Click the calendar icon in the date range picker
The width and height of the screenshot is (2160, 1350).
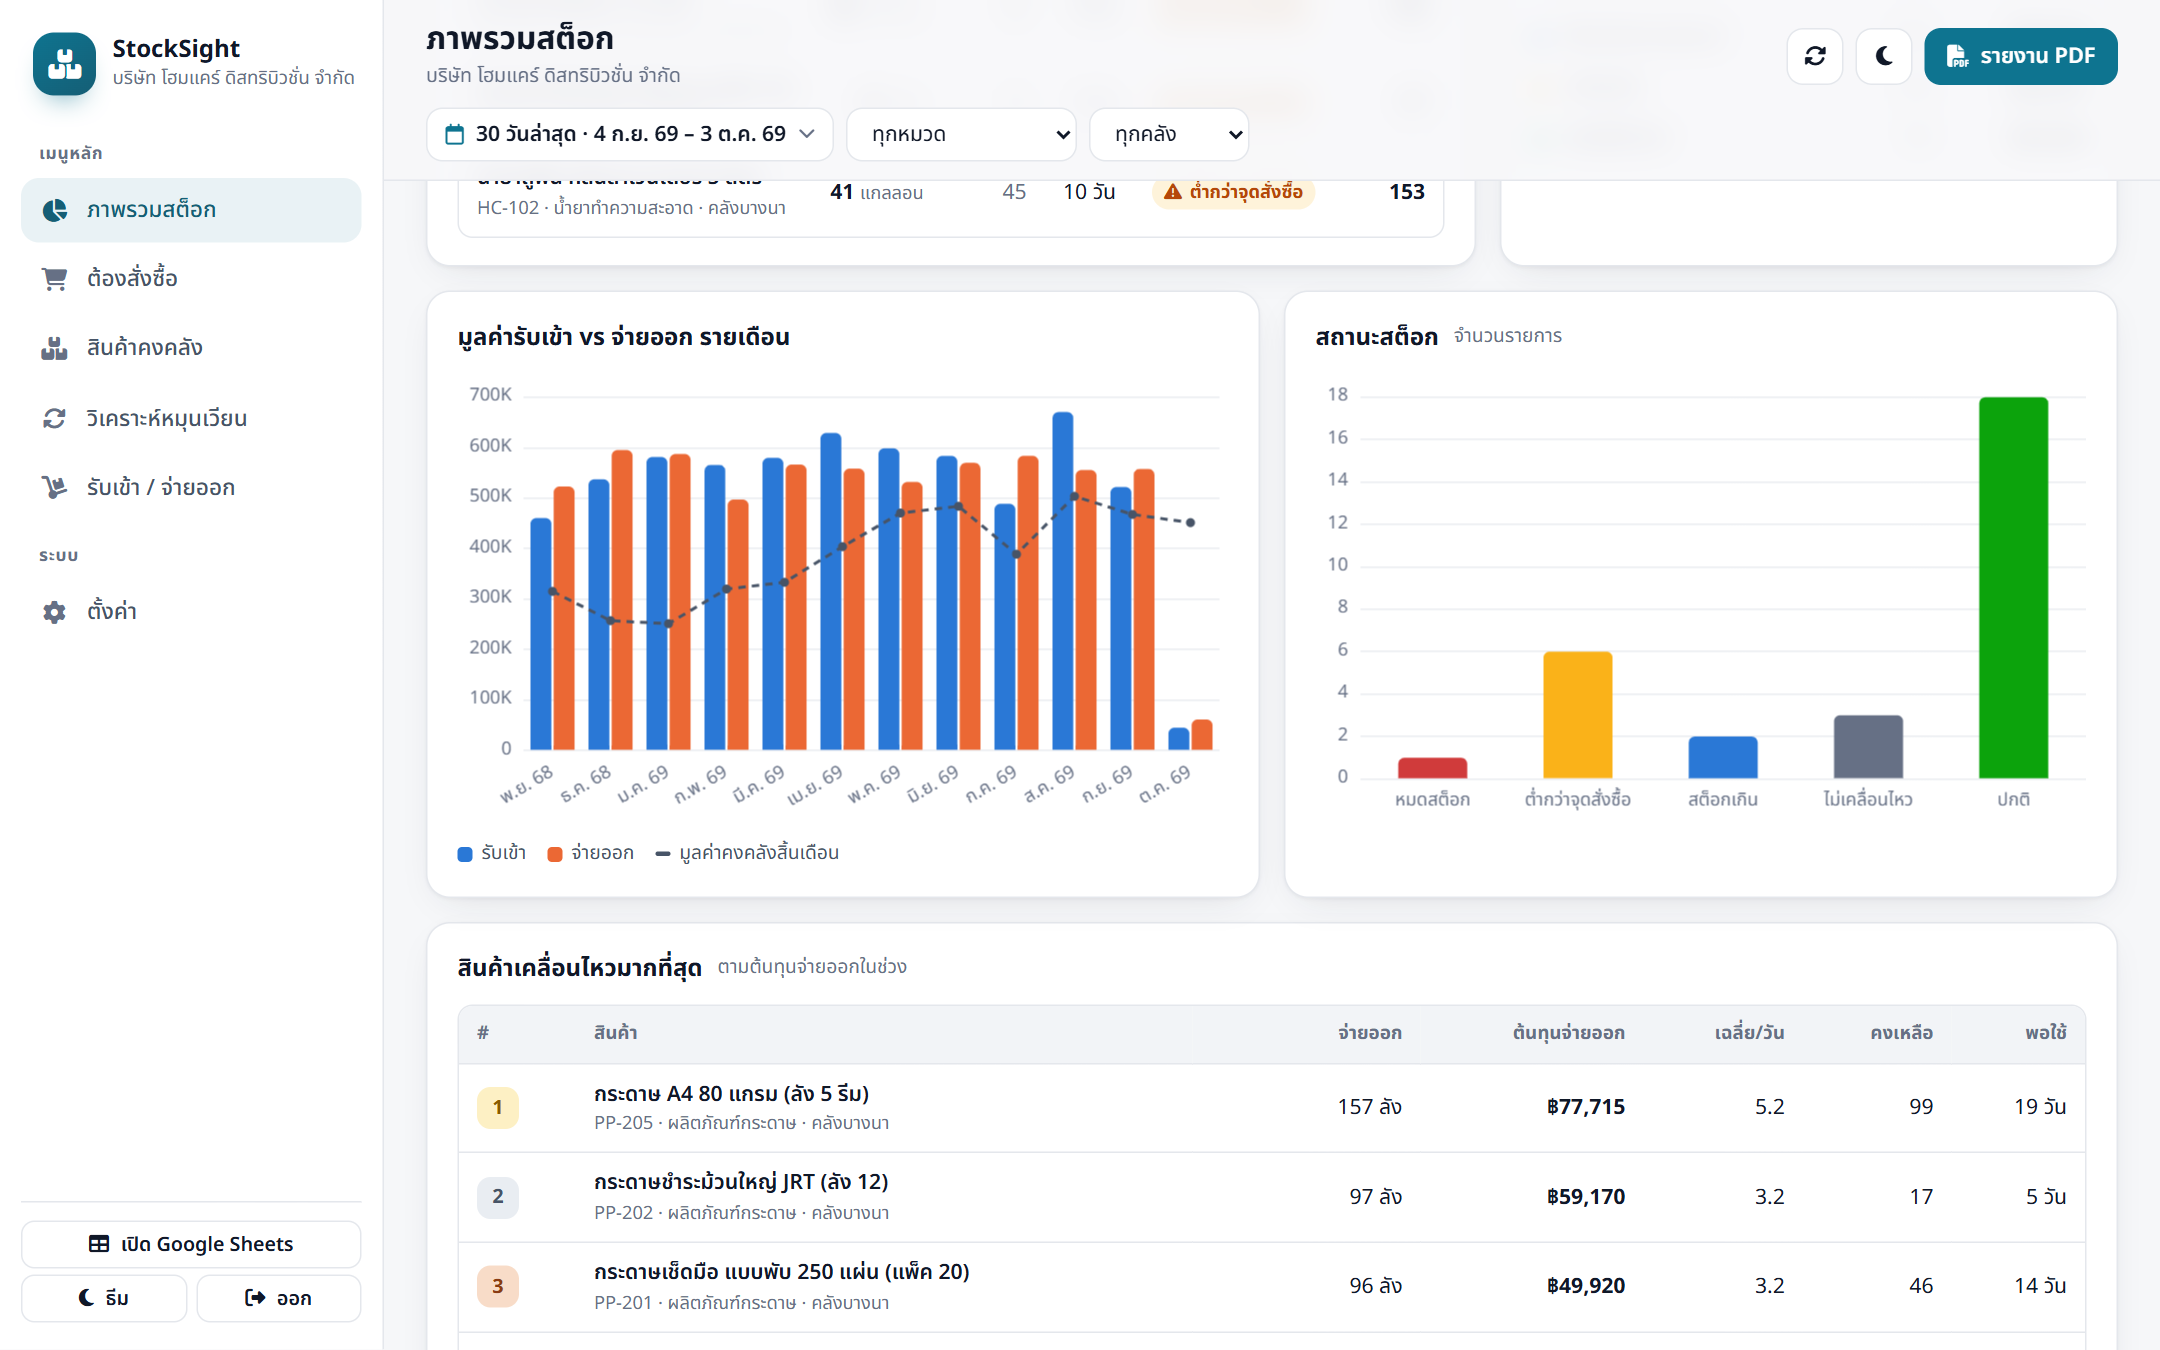(454, 134)
